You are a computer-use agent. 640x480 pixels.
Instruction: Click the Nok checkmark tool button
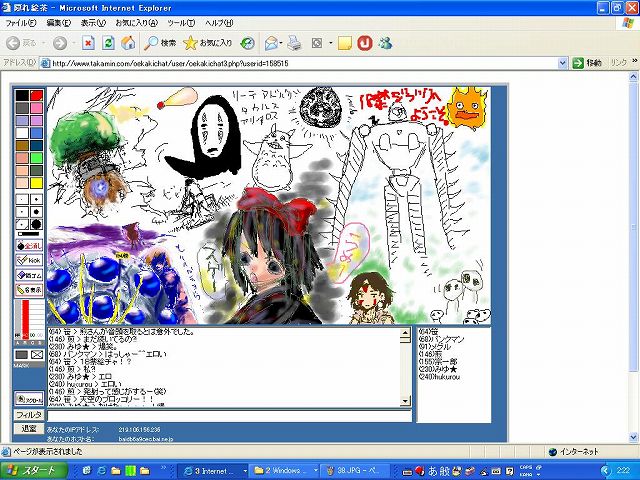pos(29,260)
